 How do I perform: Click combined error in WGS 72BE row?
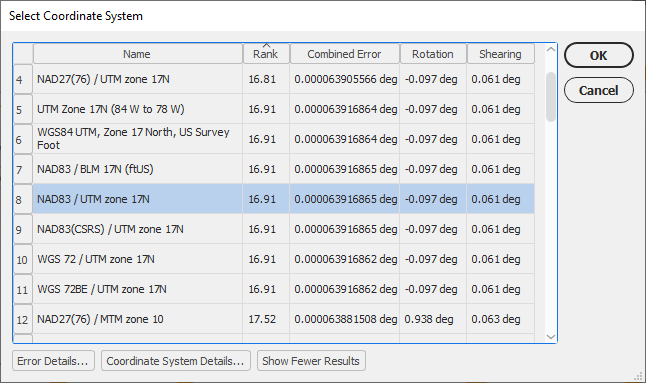point(344,290)
